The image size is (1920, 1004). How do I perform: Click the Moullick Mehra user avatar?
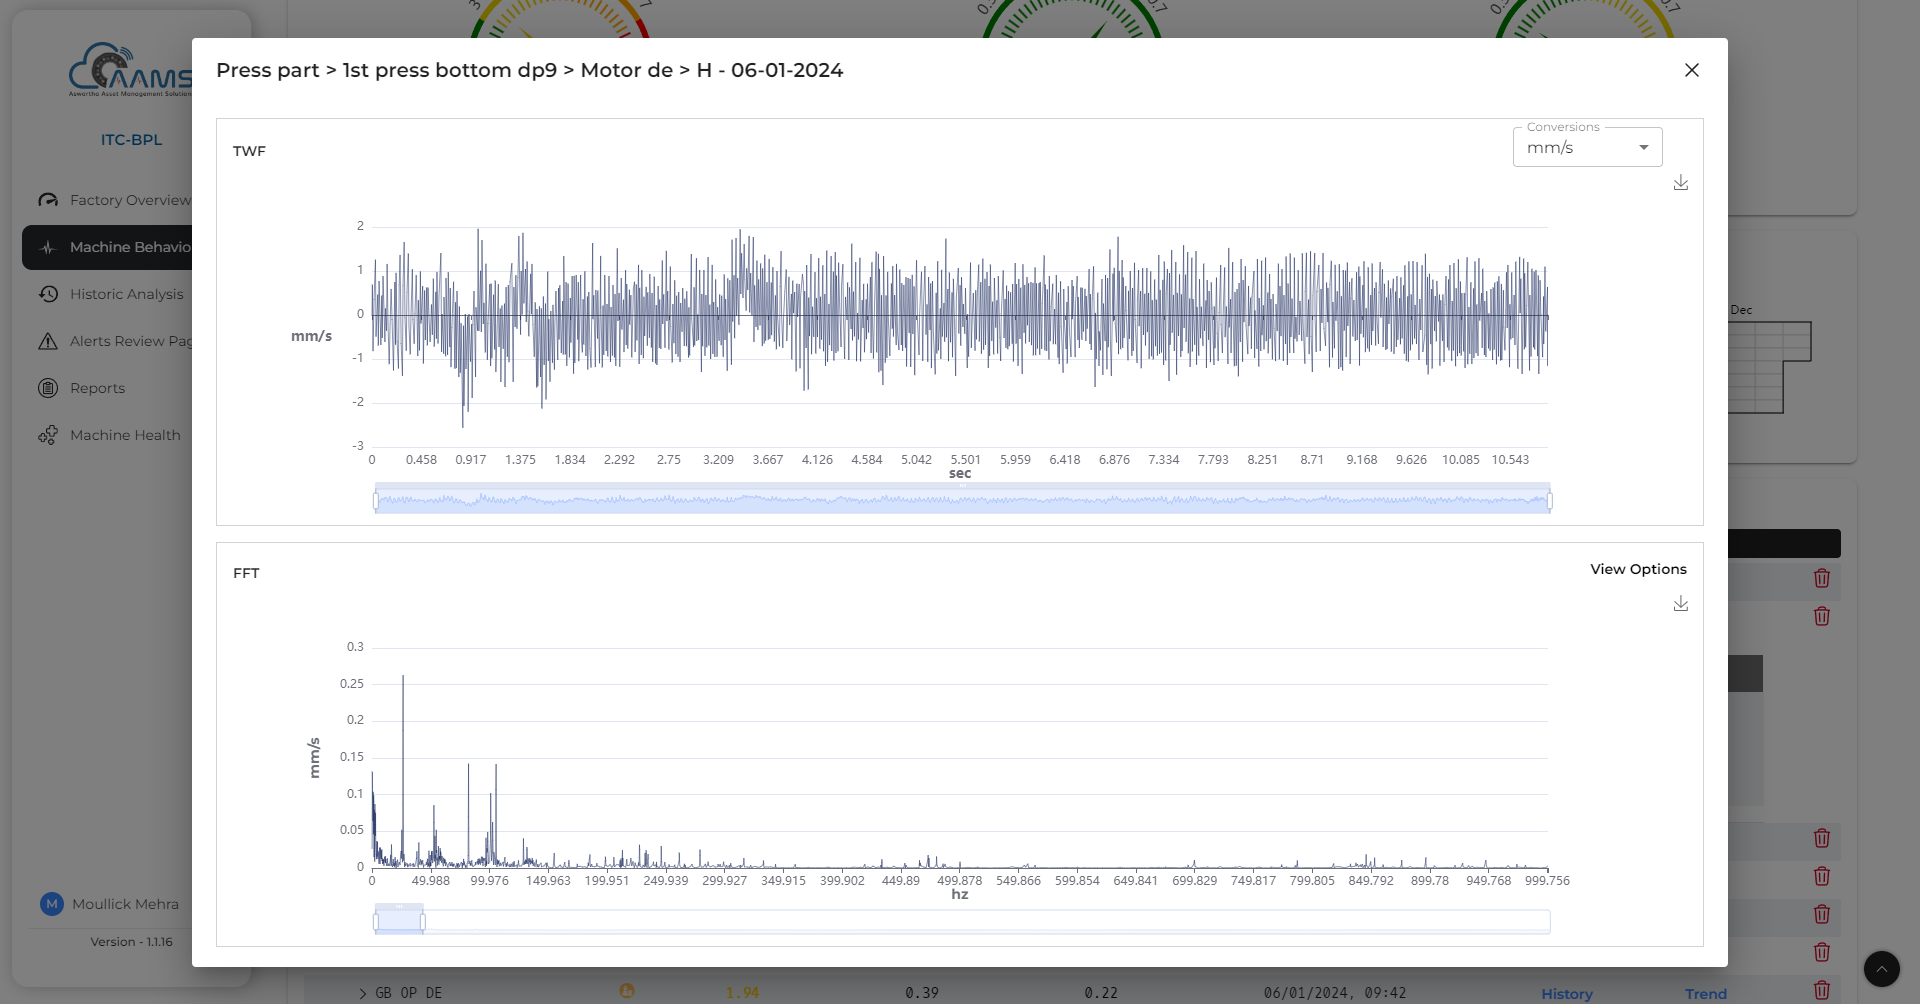coord(52,904)
